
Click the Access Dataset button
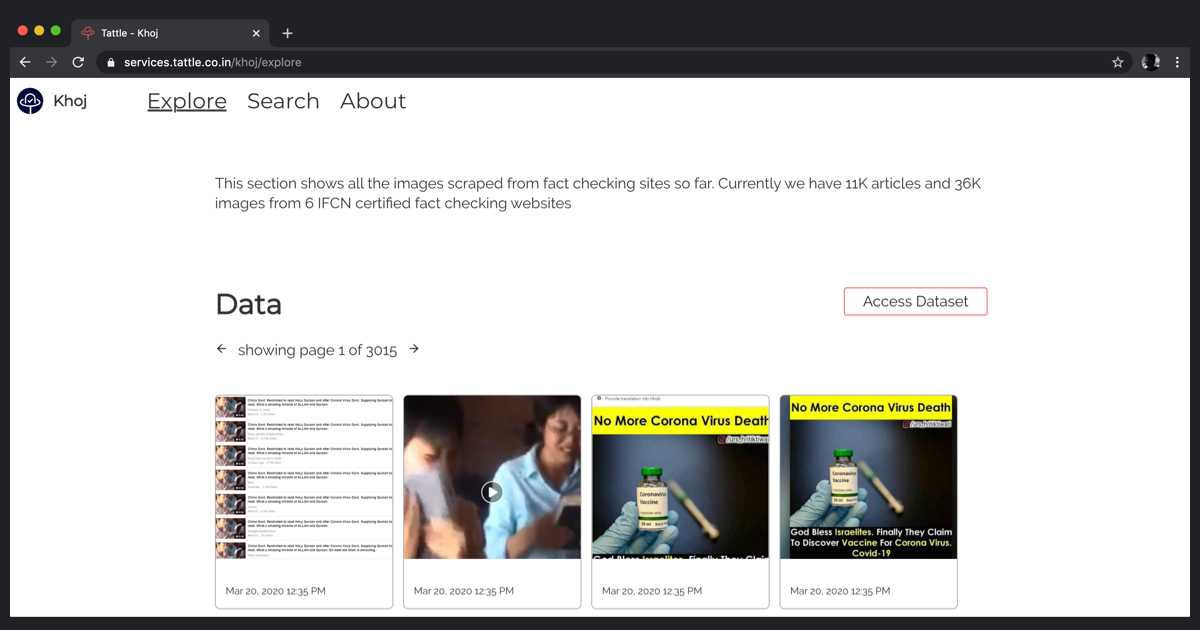click(915, 301)
